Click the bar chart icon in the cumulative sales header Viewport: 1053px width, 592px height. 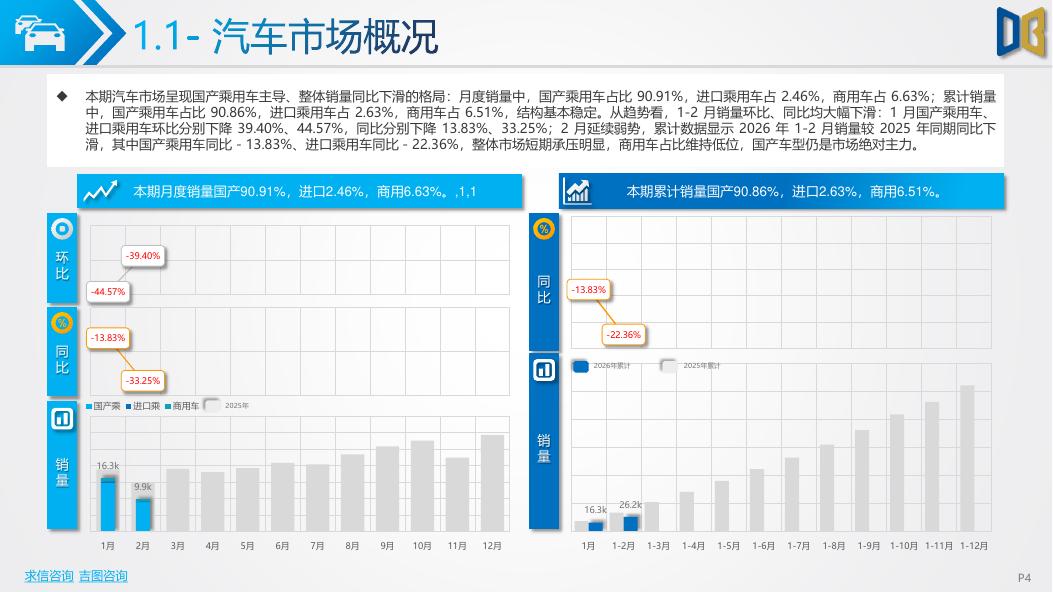click(578, 191)
